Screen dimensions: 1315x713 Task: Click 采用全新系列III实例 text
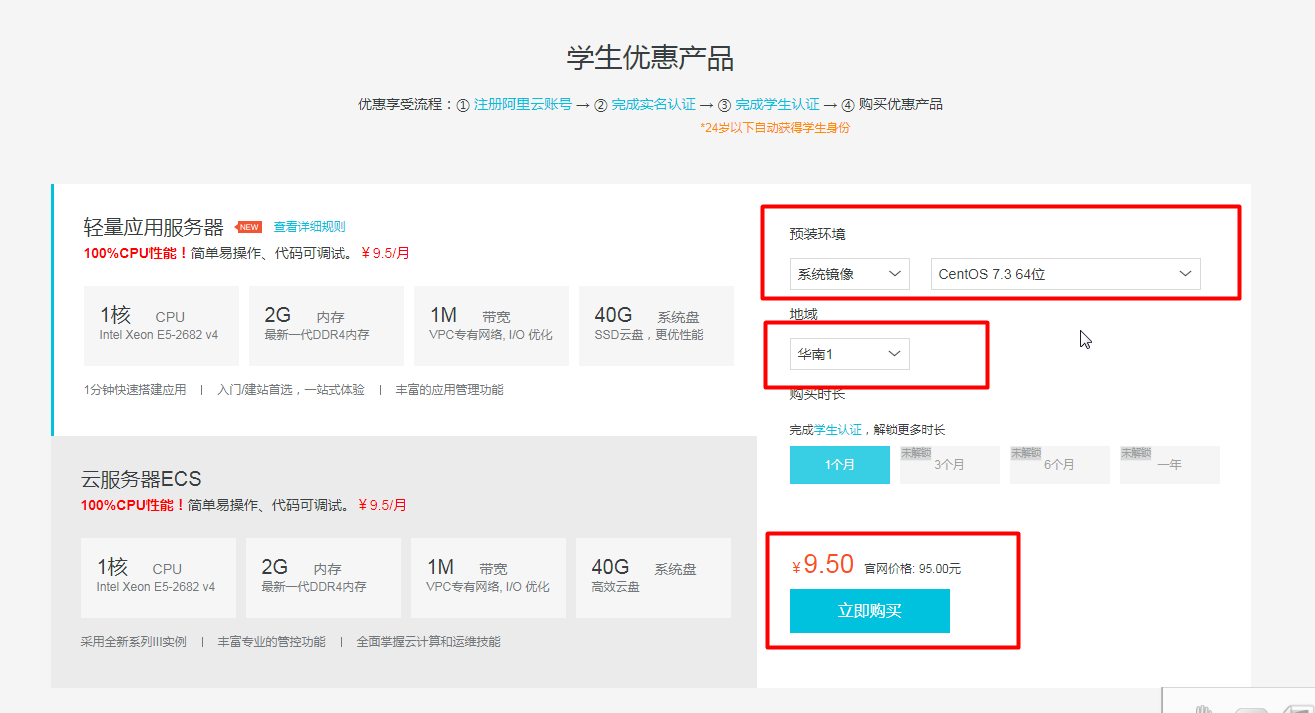134,642
